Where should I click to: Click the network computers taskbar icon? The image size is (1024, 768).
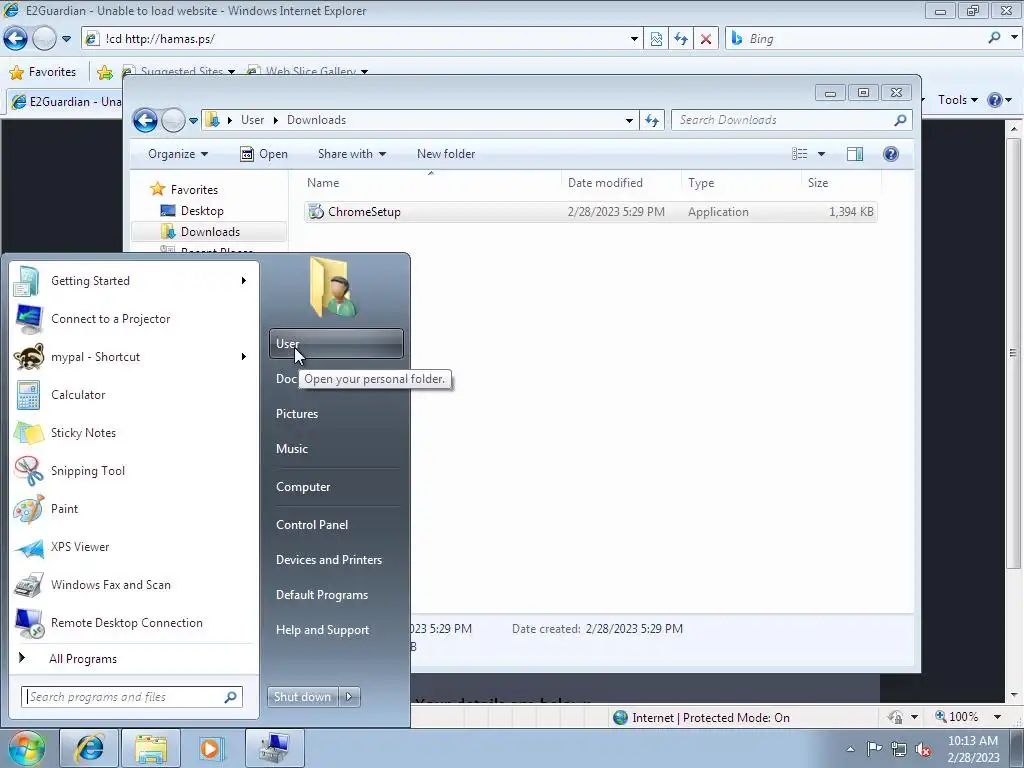[274, 748]
